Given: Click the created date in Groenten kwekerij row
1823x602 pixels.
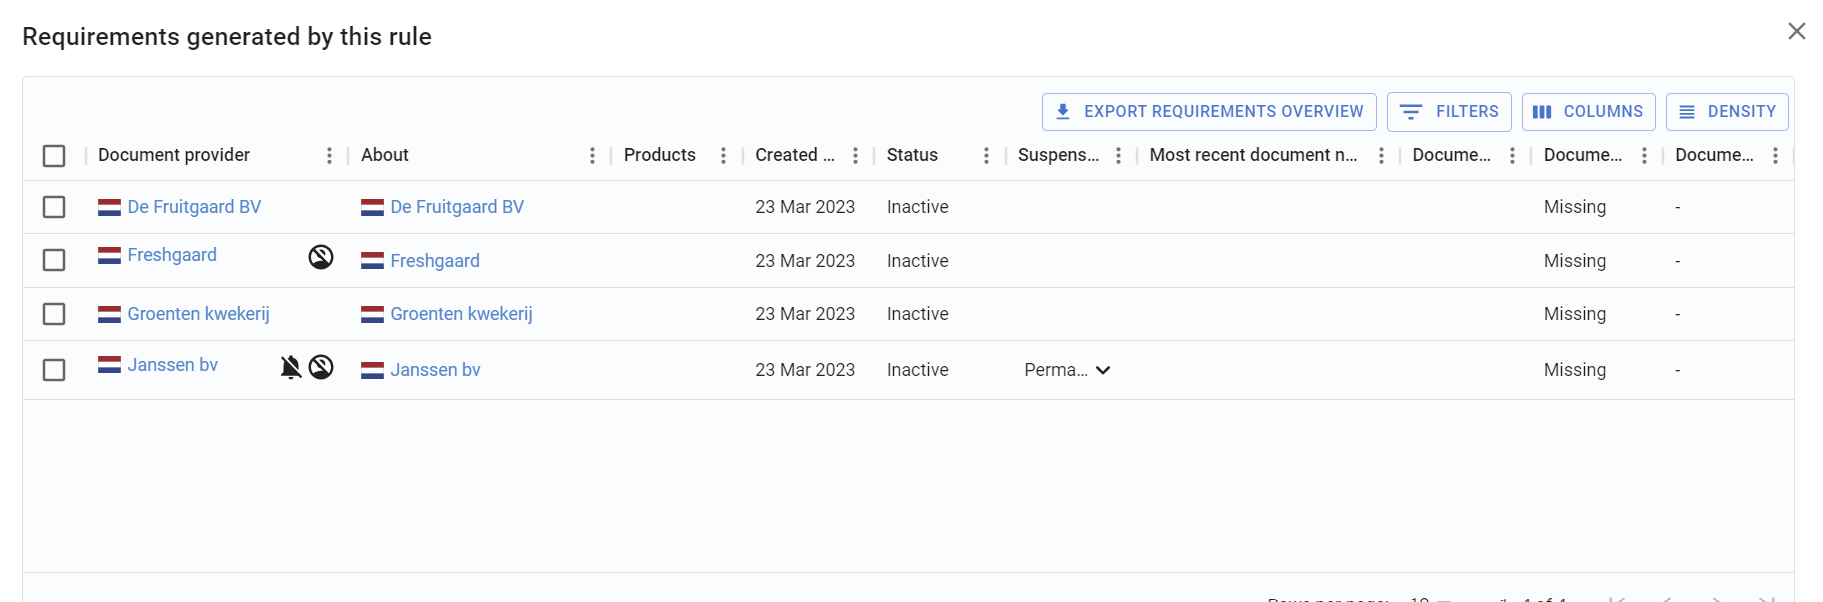Looking at the screenshot, I should [x=805, y=314].
